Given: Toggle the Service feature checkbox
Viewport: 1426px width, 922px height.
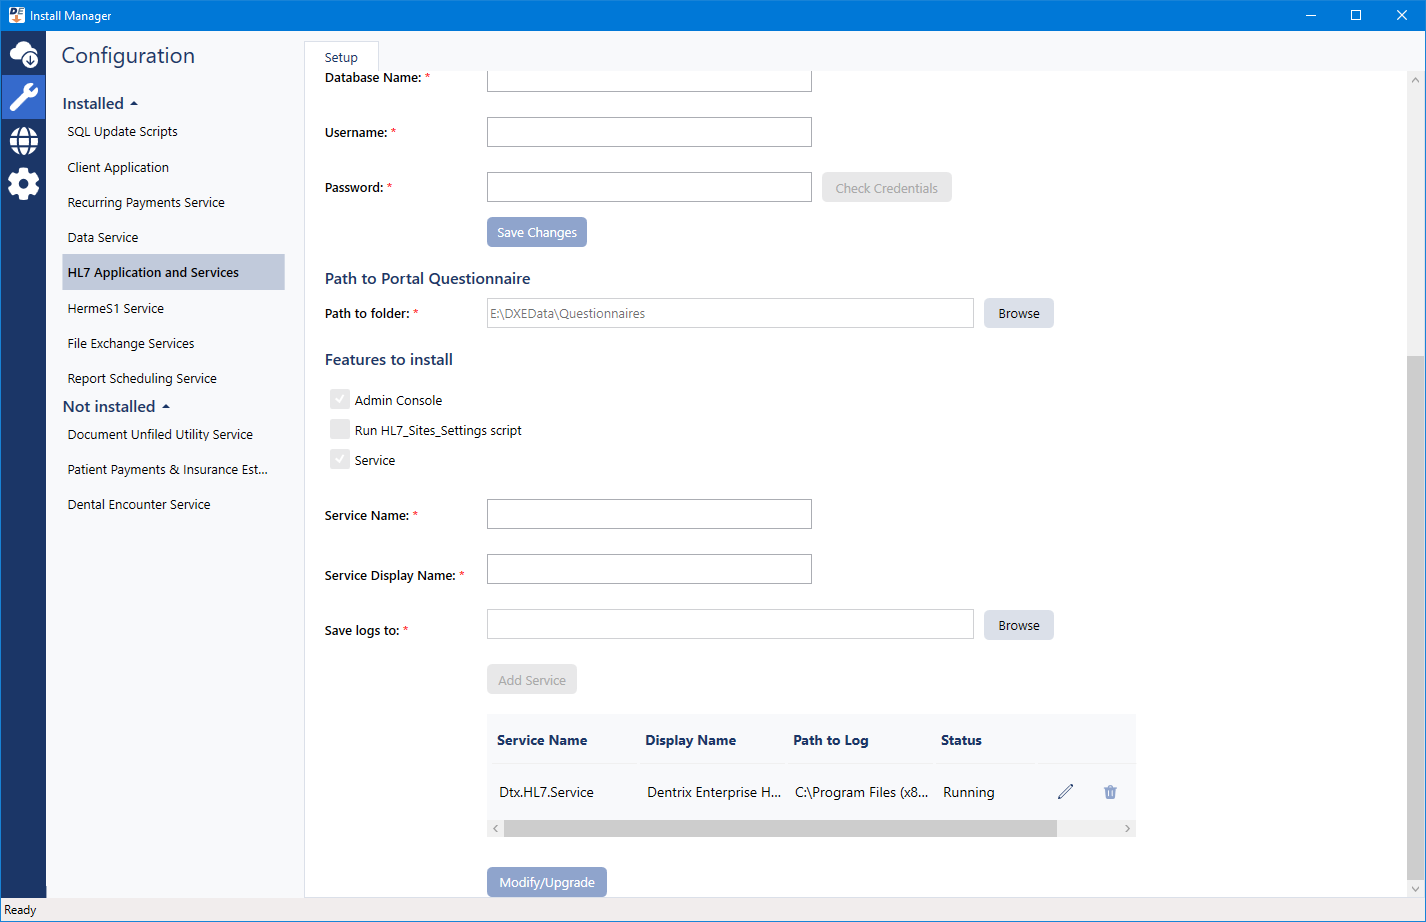Looking at the screenshot, I should (340, 460).
